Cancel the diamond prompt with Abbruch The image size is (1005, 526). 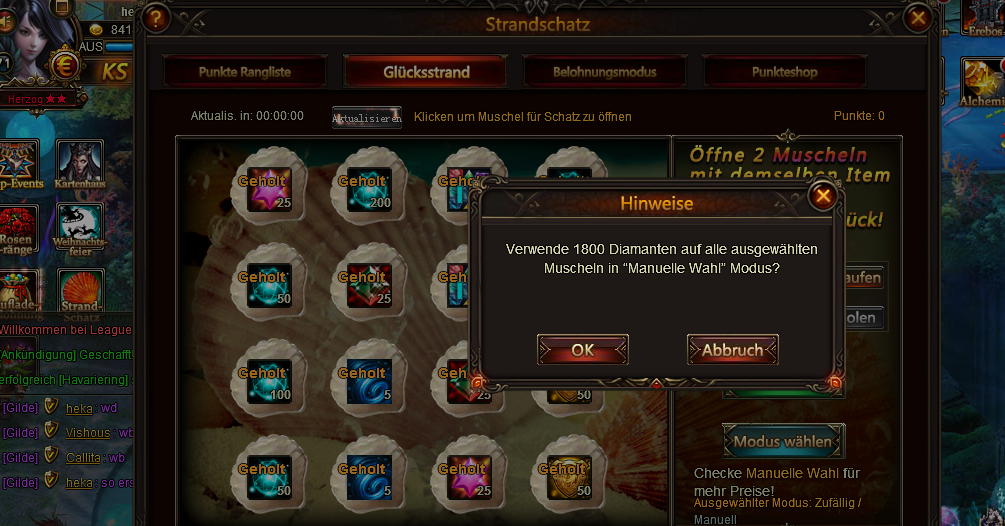tap(733, 350)
